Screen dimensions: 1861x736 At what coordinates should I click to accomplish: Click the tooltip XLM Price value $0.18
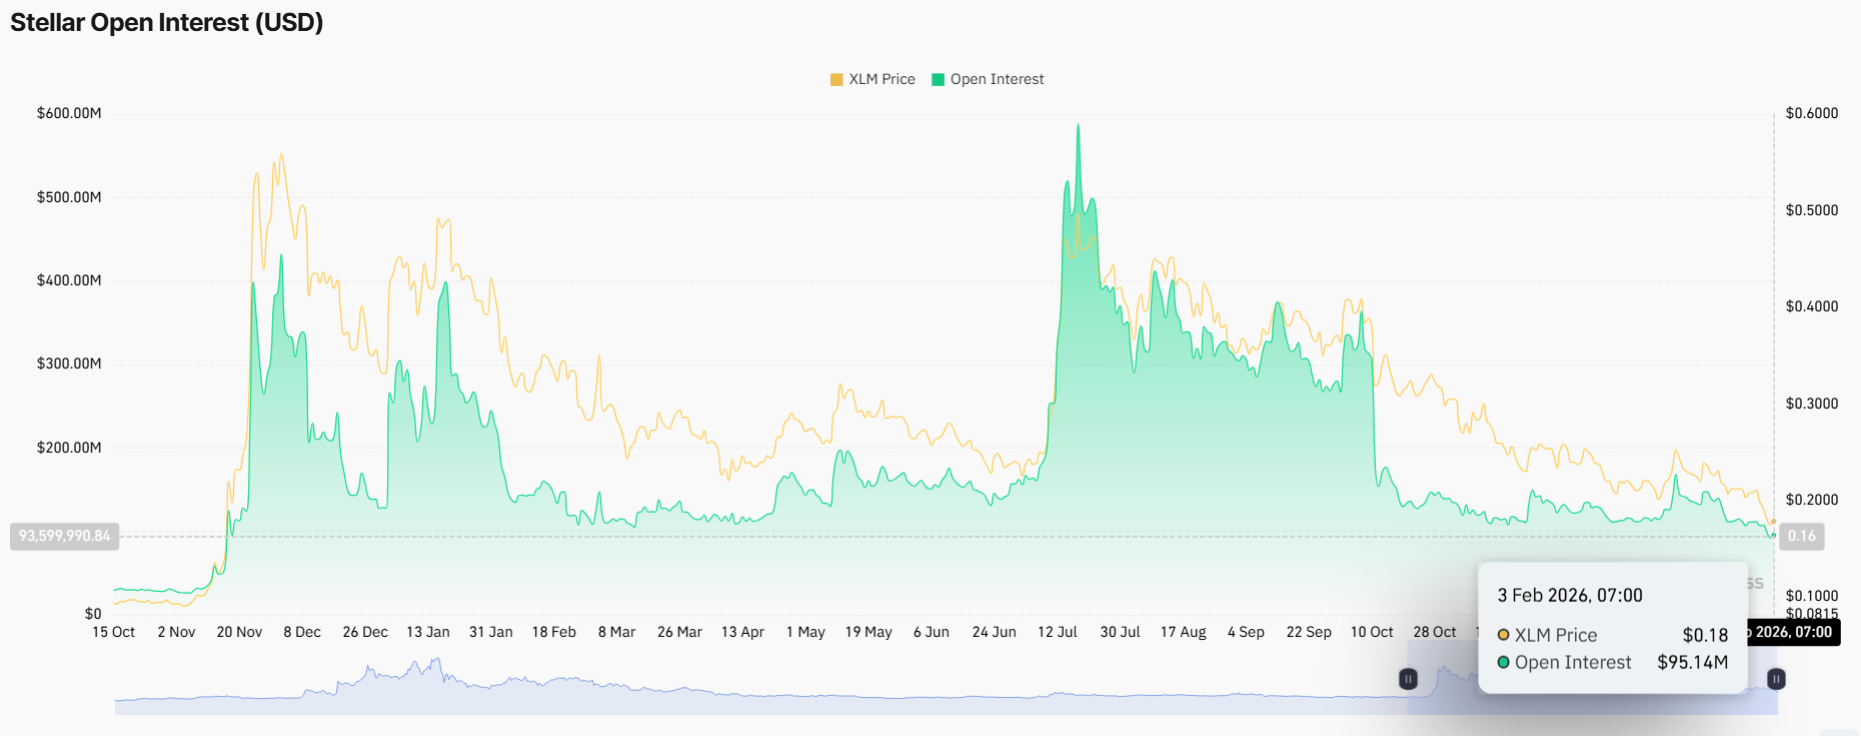coord(1705,635)
